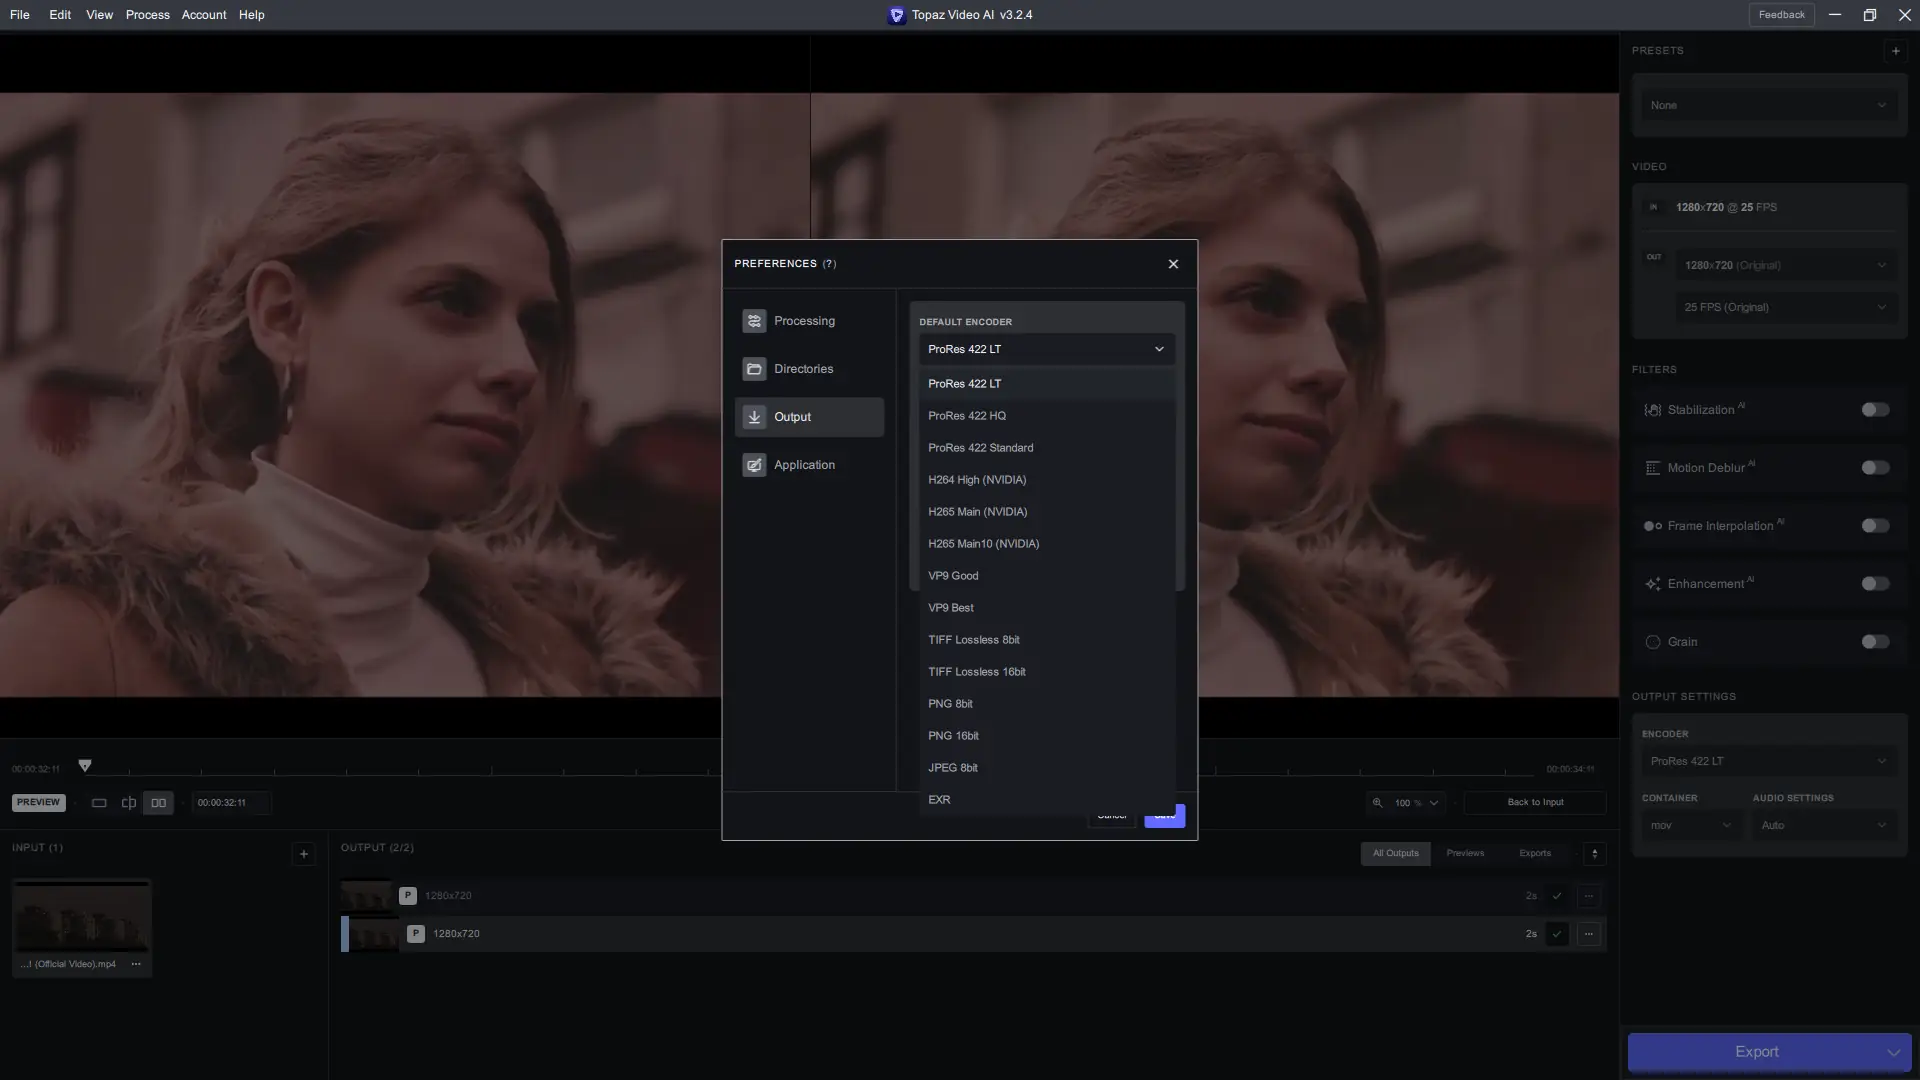Screen dimensions: 1920x1080
Task: Toggle the Stabilization filter switch
Action: click(x=1875, y=410)
